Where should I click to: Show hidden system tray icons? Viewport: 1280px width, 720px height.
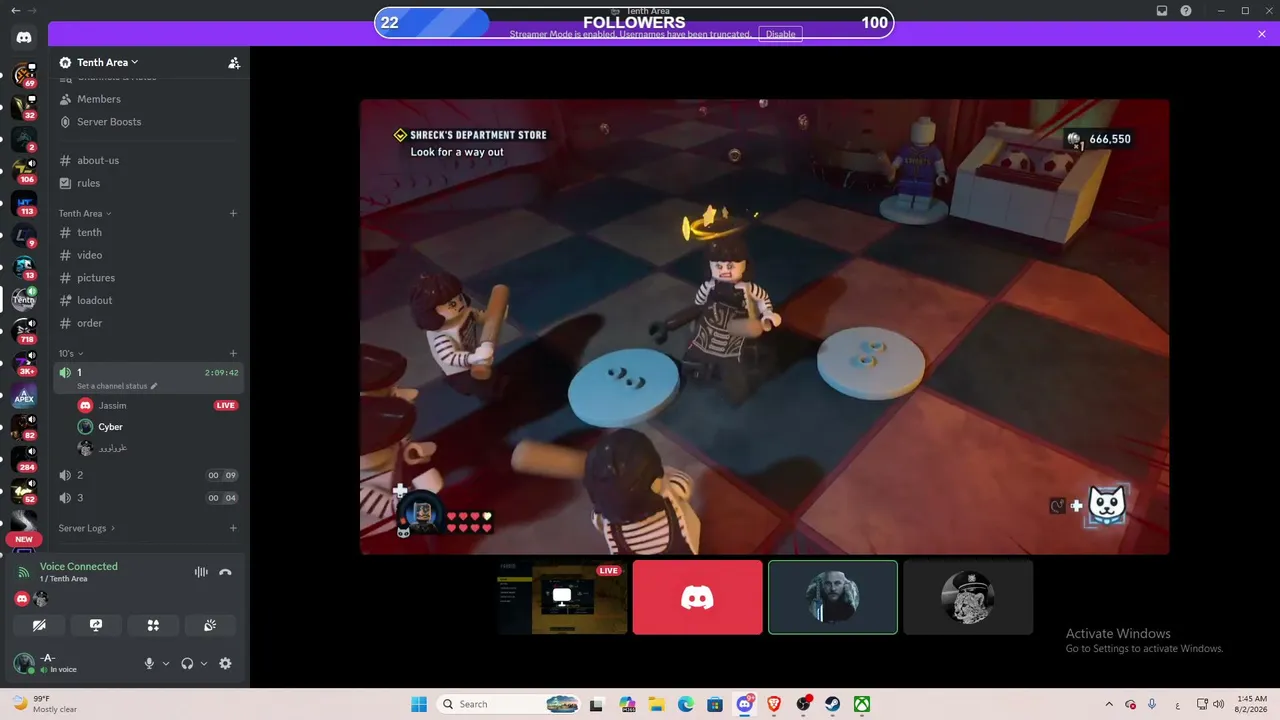tap(1108, 704)
